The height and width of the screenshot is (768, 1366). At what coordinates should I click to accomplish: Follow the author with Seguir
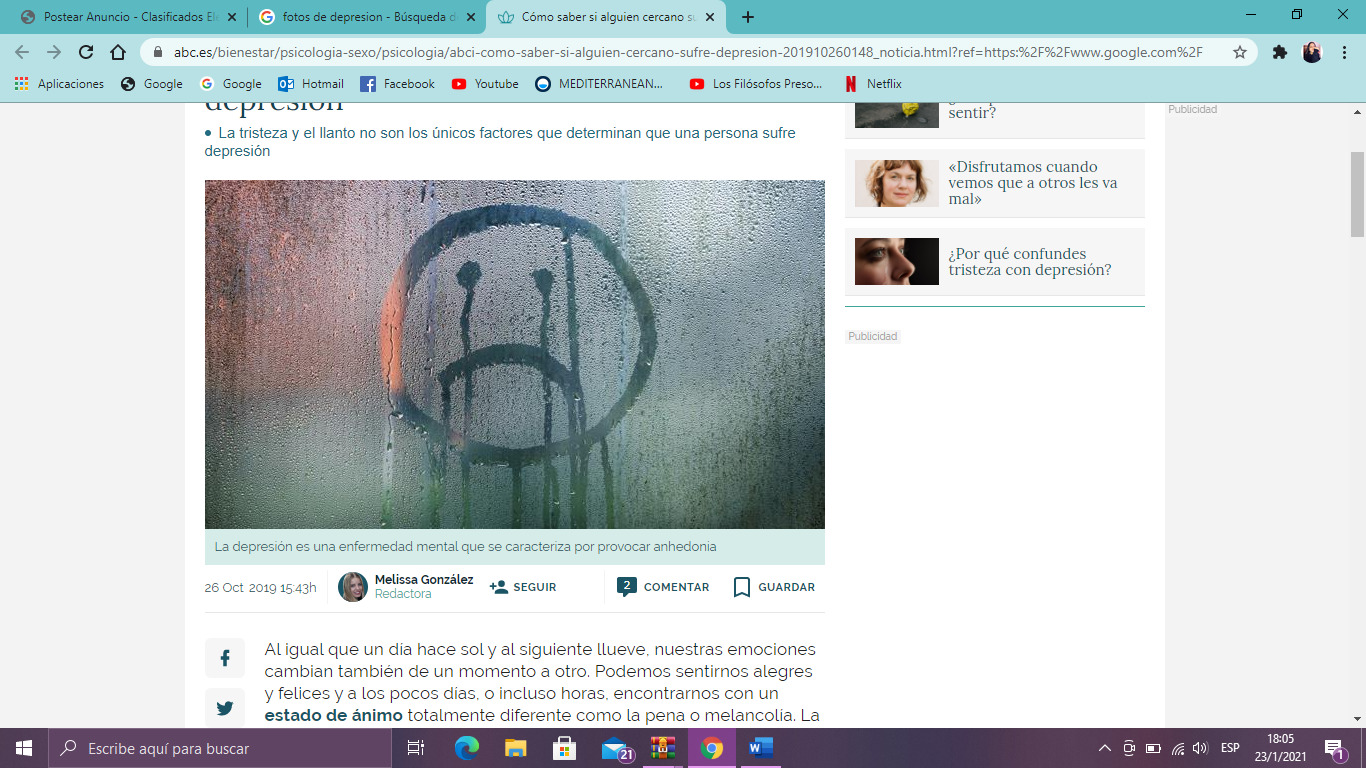[523, 587]
